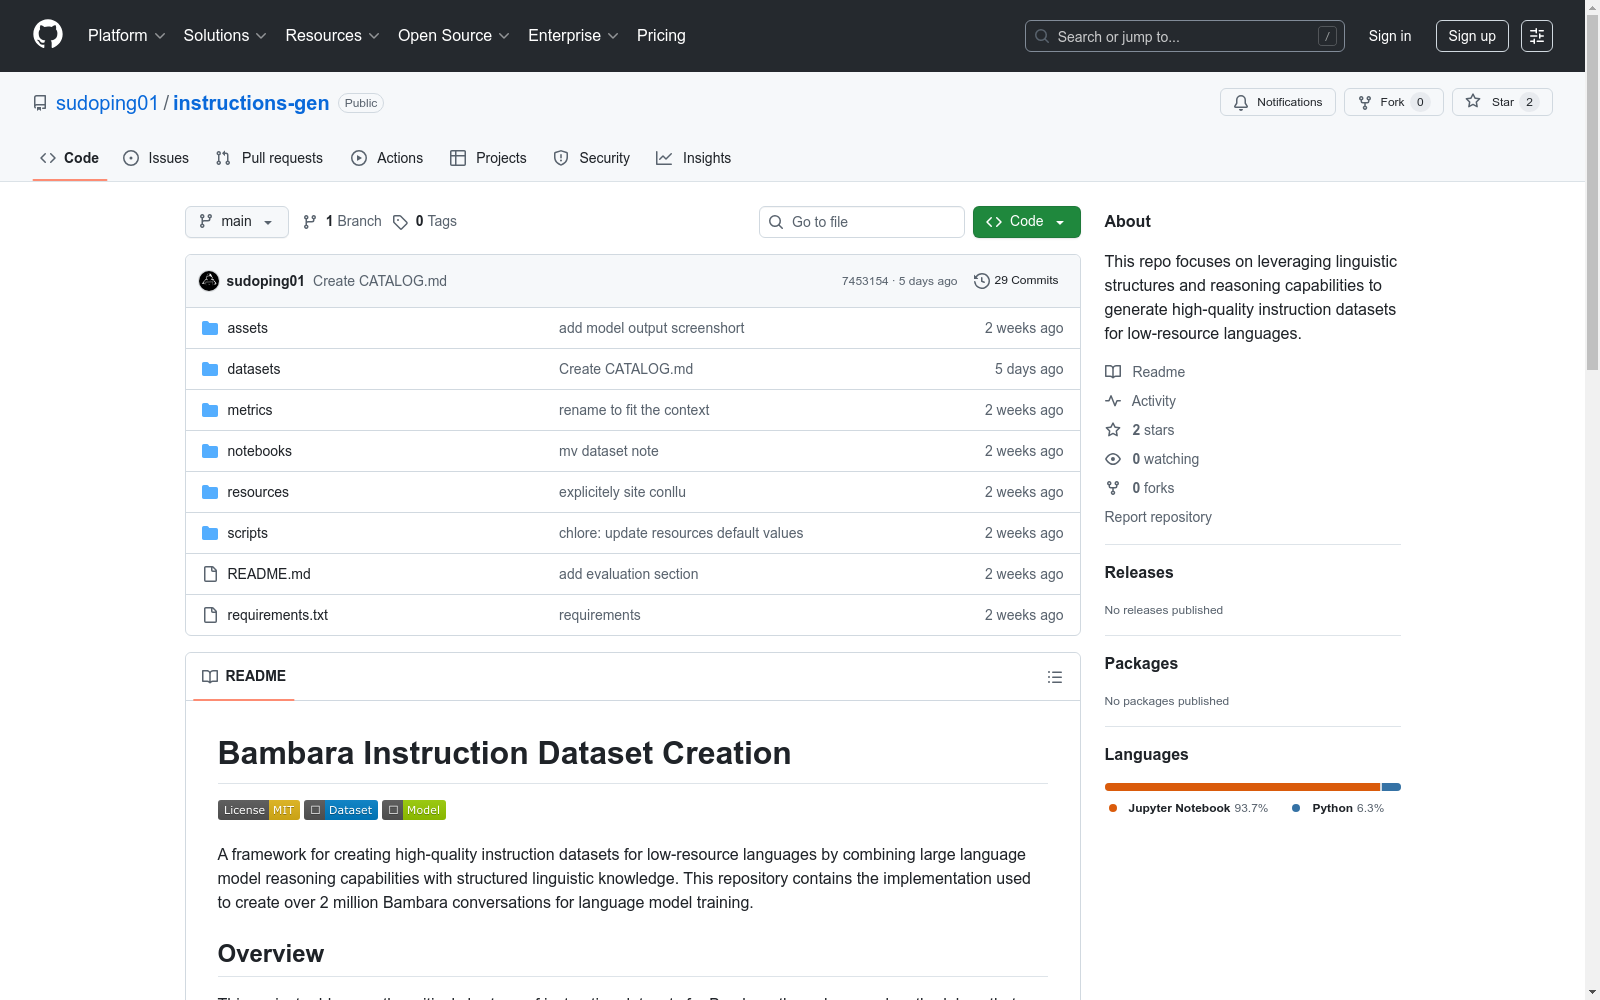View the 0 watching link

coord(1152,459)
